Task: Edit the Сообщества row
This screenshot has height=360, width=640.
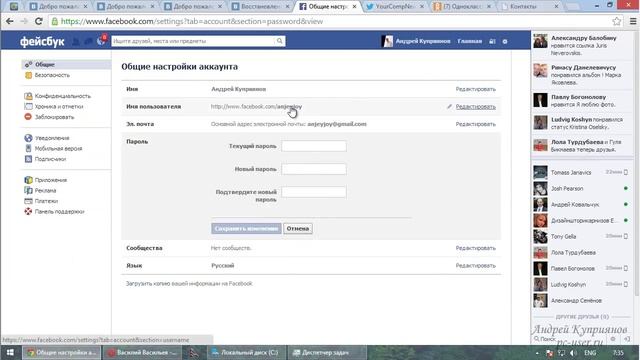Action: click(x=476, y=248)
